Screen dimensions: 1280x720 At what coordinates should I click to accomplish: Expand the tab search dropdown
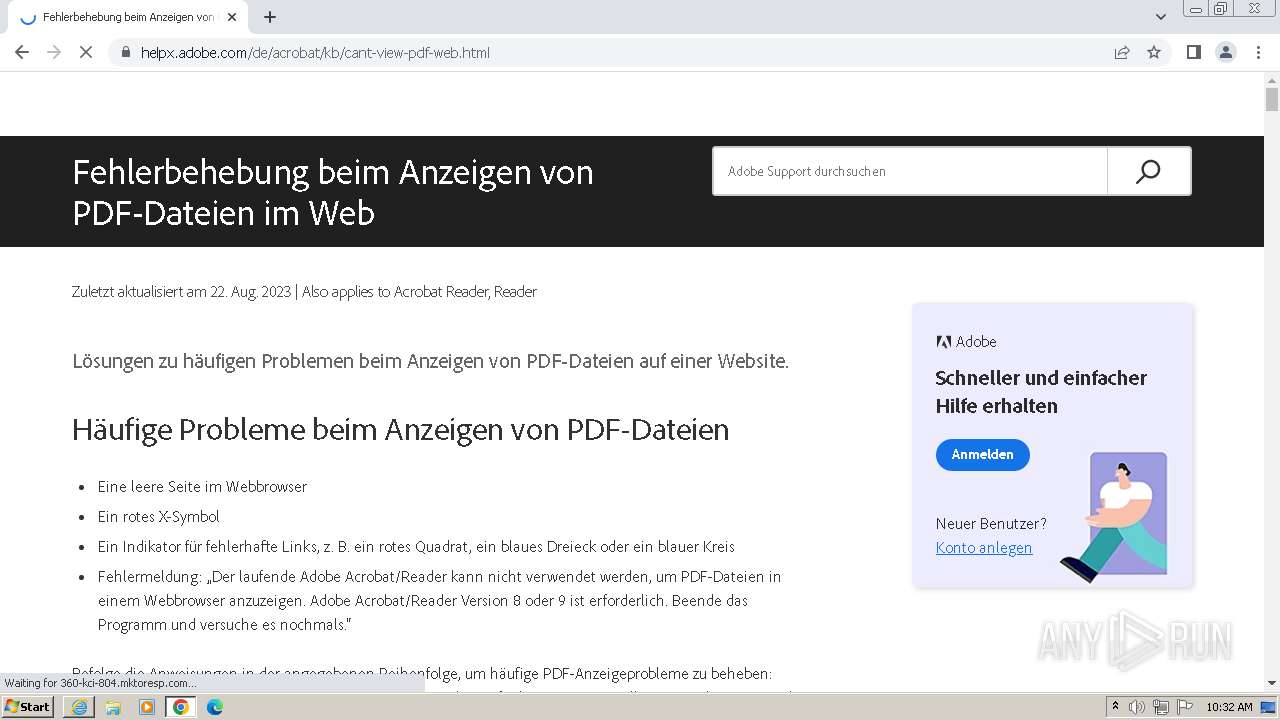coord(1160,17)
